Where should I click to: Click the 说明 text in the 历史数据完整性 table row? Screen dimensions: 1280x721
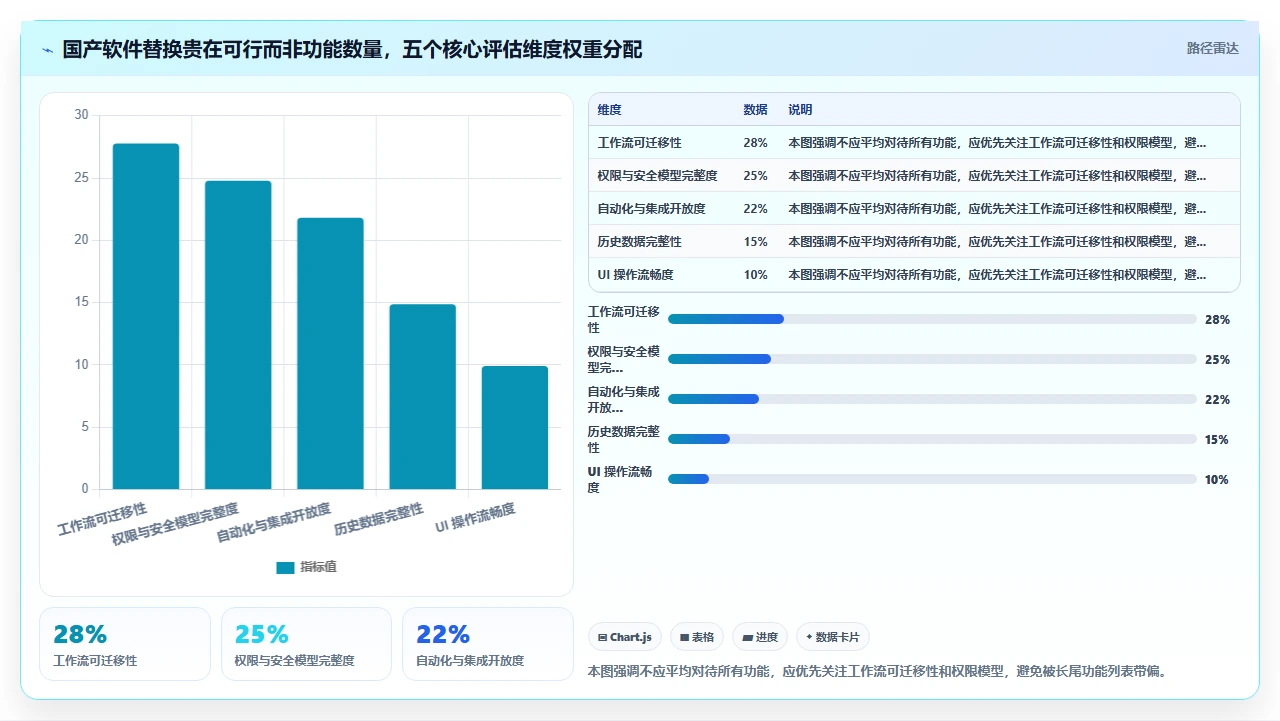(997, 242)
